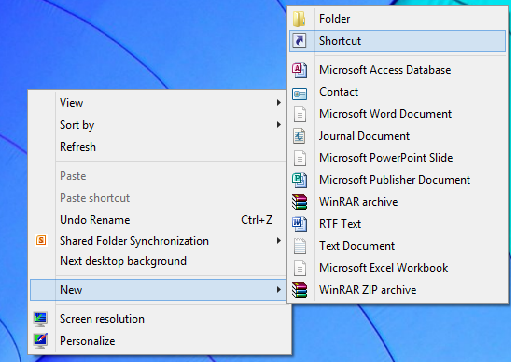The width and height of the screenshot is (511, 362).
Task: Click the Microsoft Publisher Document icon
Action: pyautogui.click(x=299, y=180)
